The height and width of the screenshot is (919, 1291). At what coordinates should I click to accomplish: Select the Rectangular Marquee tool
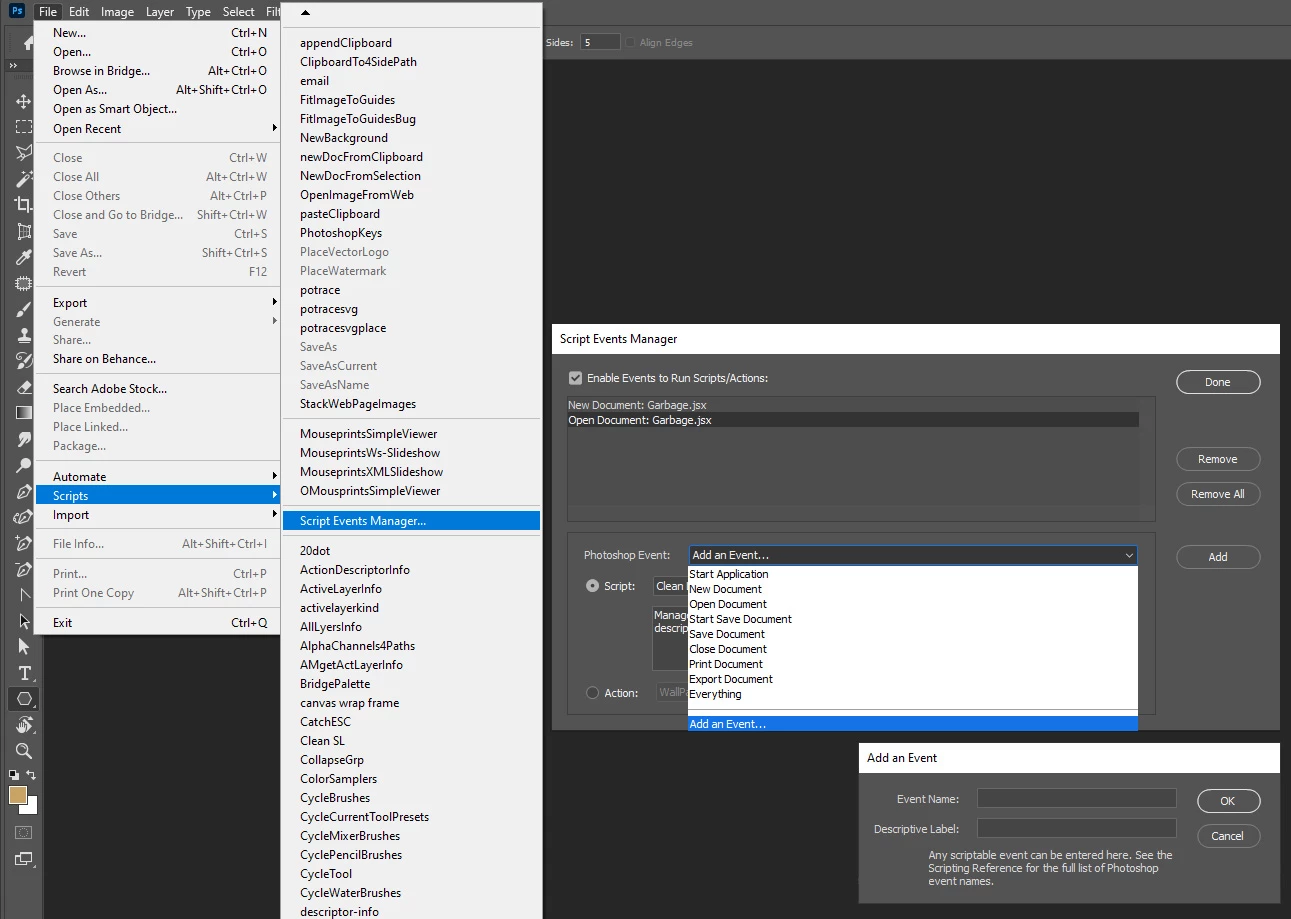point(23,128)
